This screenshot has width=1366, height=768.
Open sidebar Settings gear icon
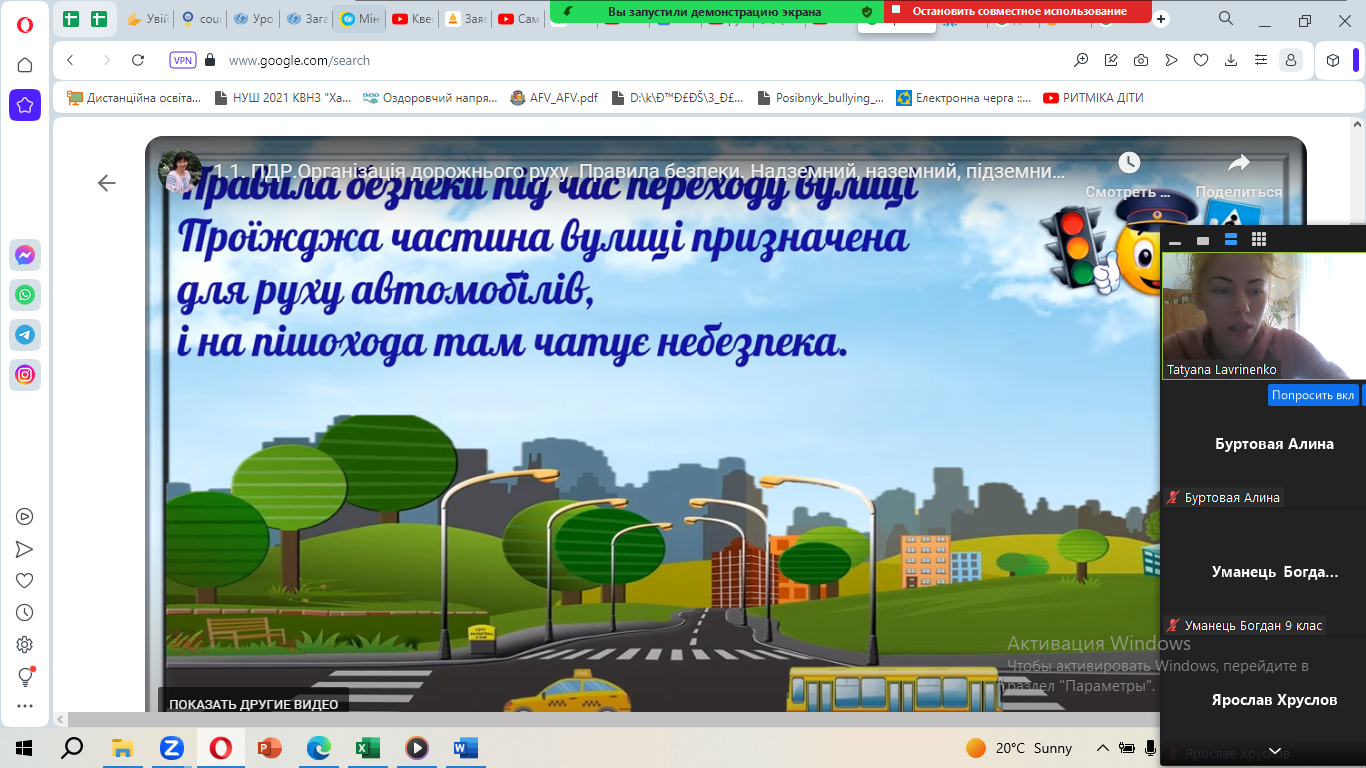tap(25, 645)
